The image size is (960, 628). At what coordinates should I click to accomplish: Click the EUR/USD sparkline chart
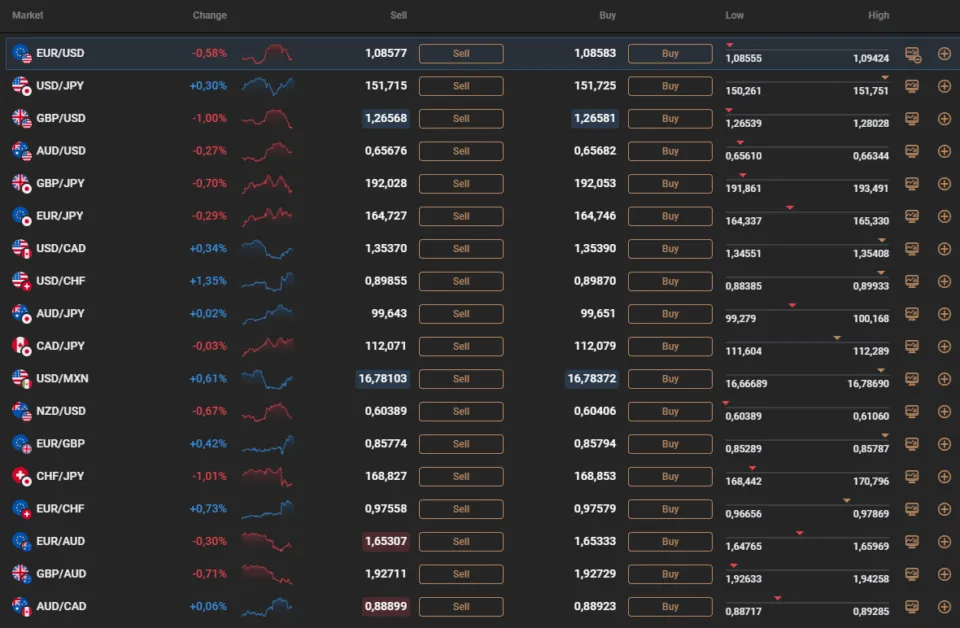267,53
